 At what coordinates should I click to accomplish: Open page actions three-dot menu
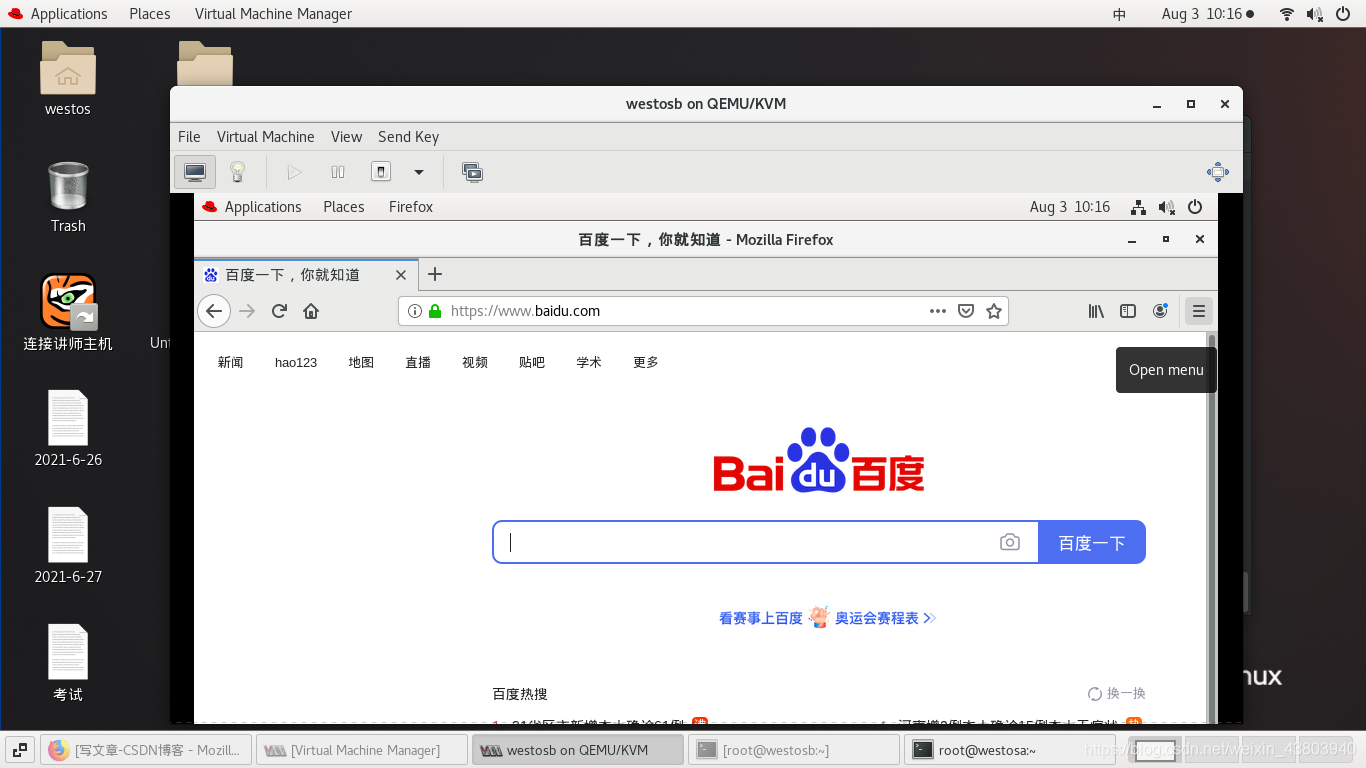pyautogui.click(x=938, y=311)
